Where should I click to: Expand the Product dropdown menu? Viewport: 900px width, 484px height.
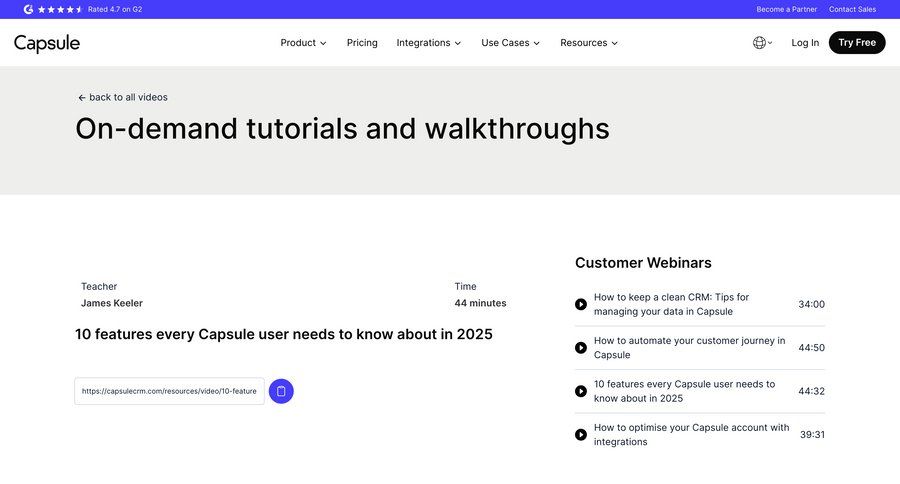pos(303,43)
